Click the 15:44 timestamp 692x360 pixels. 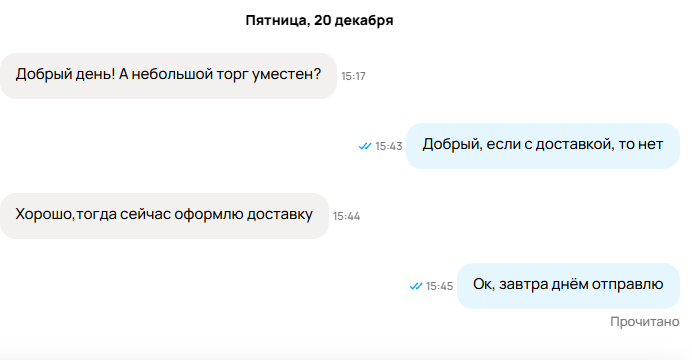[x=346, y=216]
